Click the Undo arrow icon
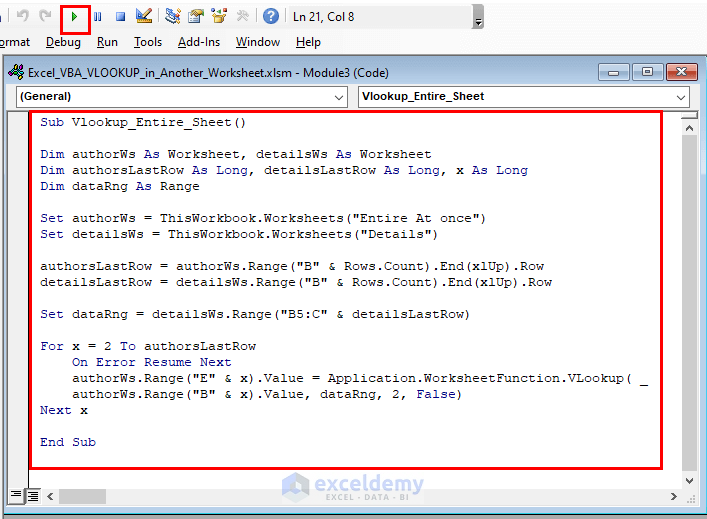Screen dimensions: 707x519 21,16
